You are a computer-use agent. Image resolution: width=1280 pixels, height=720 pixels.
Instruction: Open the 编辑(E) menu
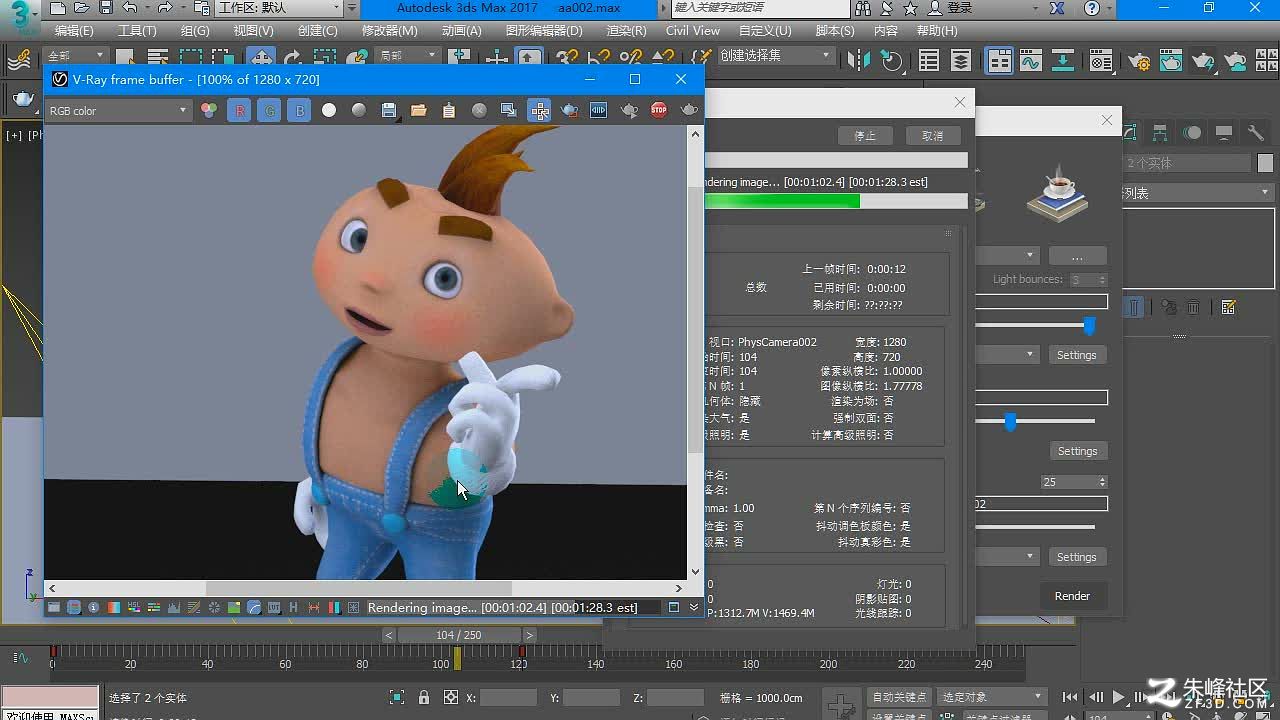[74, 31]
